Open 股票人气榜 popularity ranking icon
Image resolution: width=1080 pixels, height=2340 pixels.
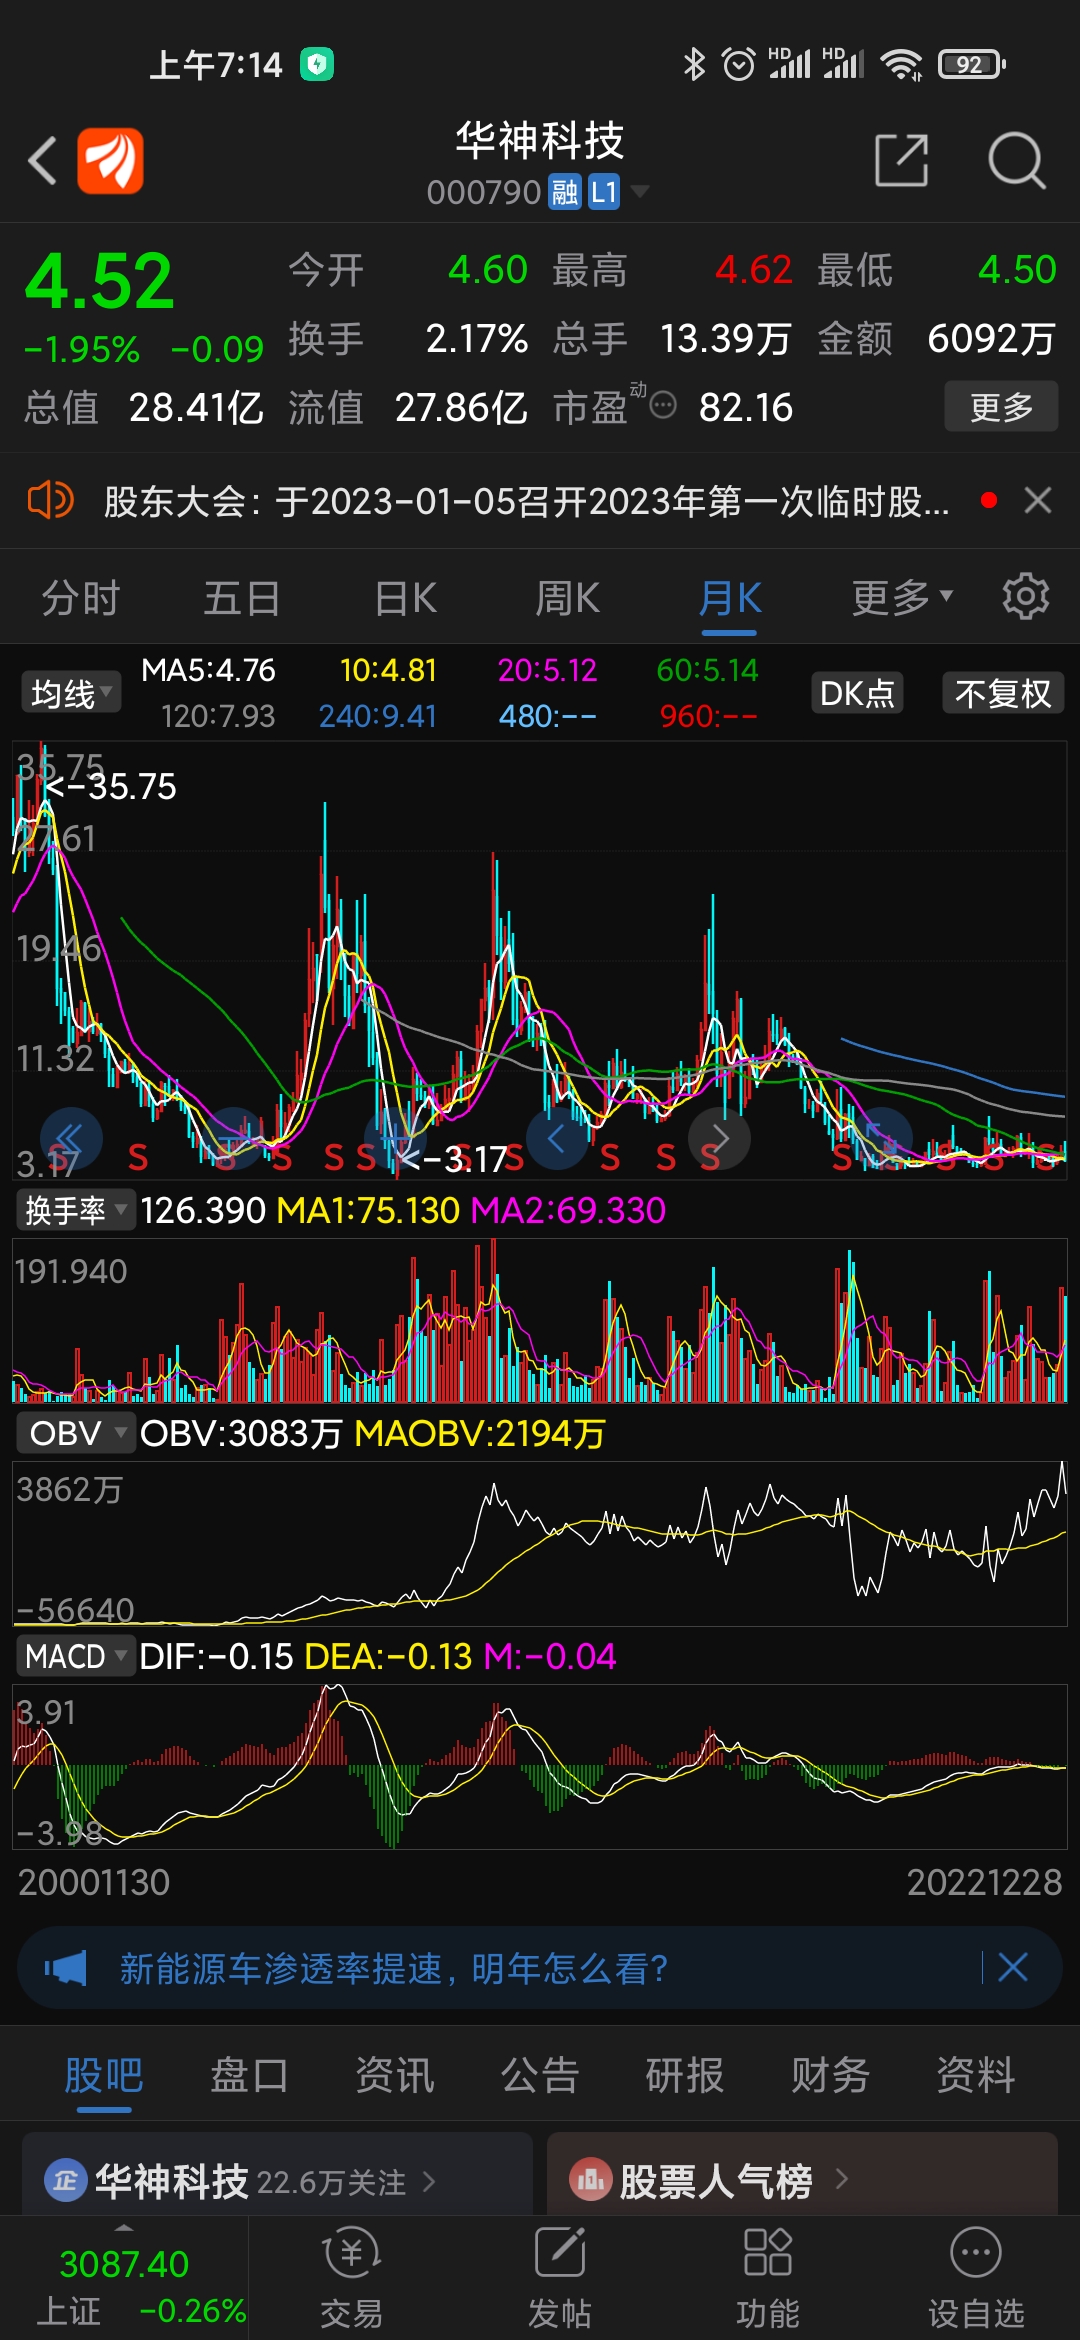[590, 2180]
